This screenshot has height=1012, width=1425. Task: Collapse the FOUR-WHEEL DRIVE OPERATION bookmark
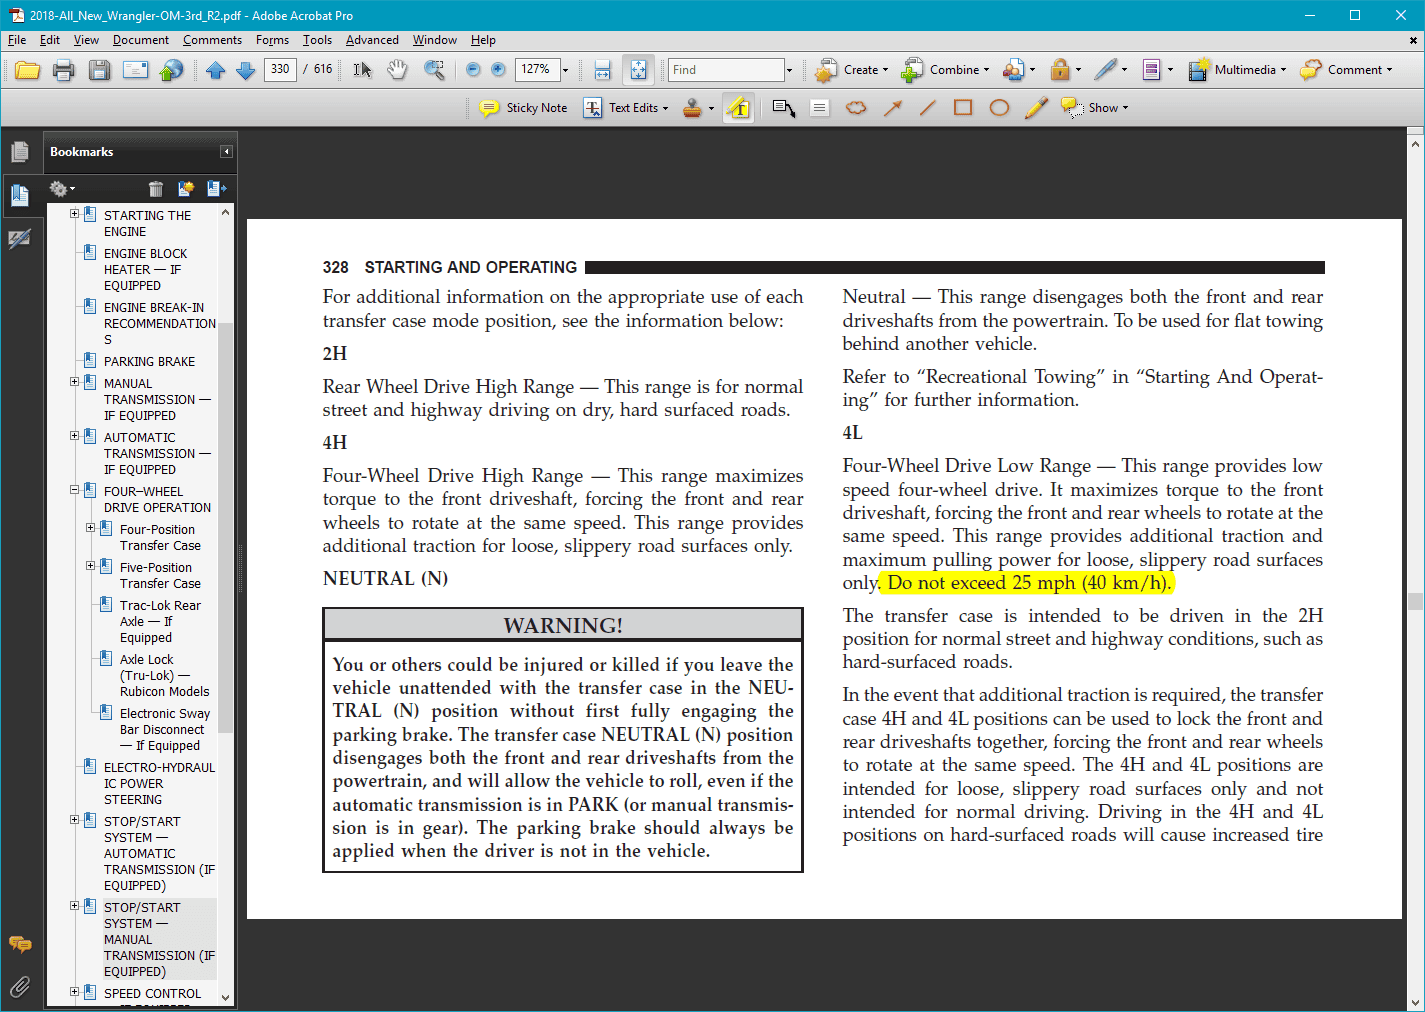pos(74,490)
